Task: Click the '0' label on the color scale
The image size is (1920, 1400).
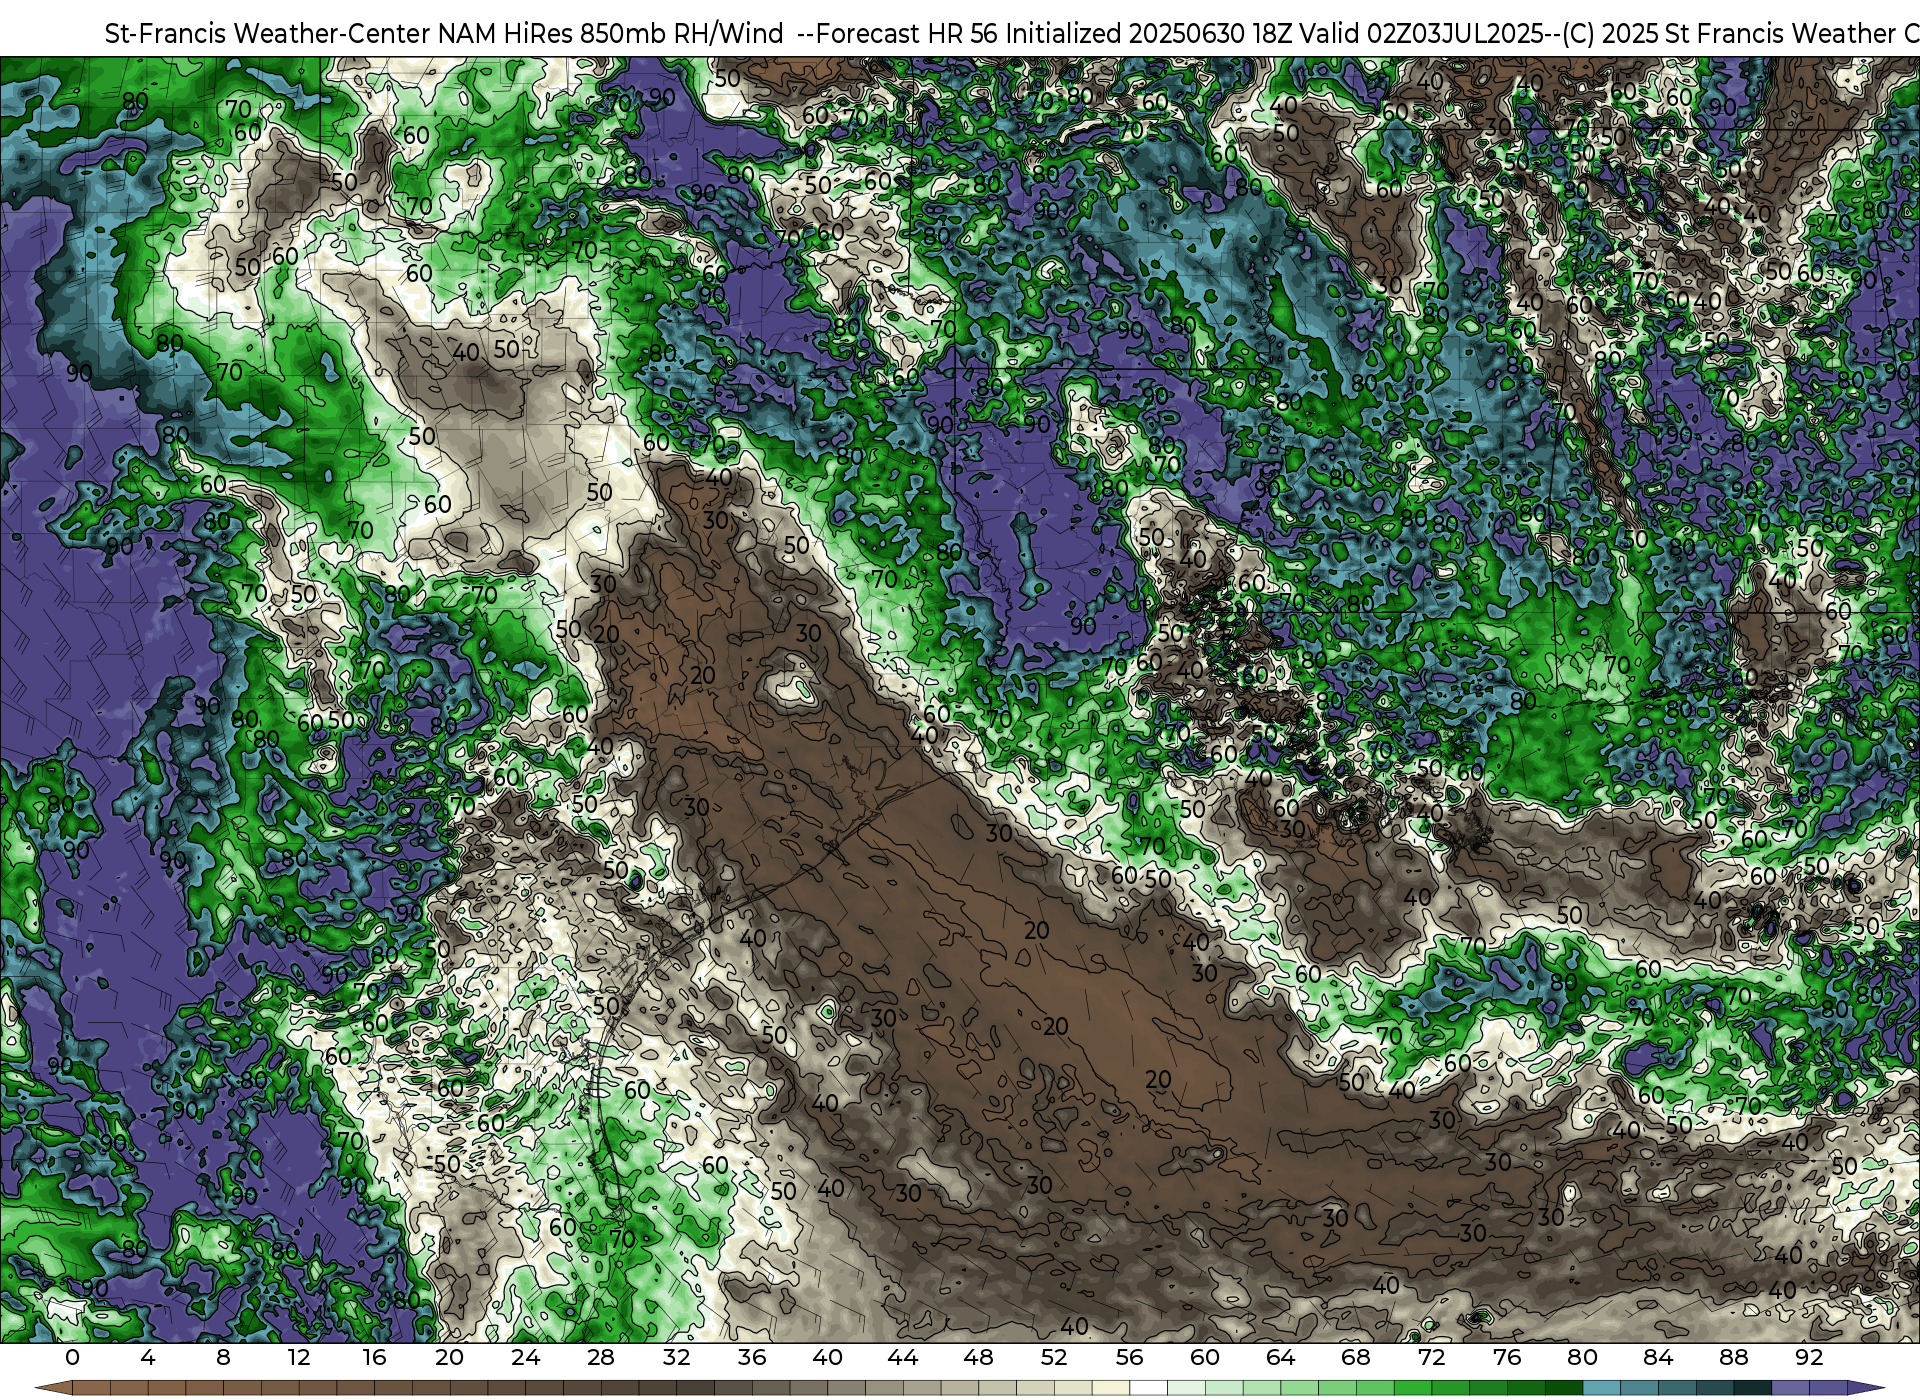Action: tap(72, 1358)
